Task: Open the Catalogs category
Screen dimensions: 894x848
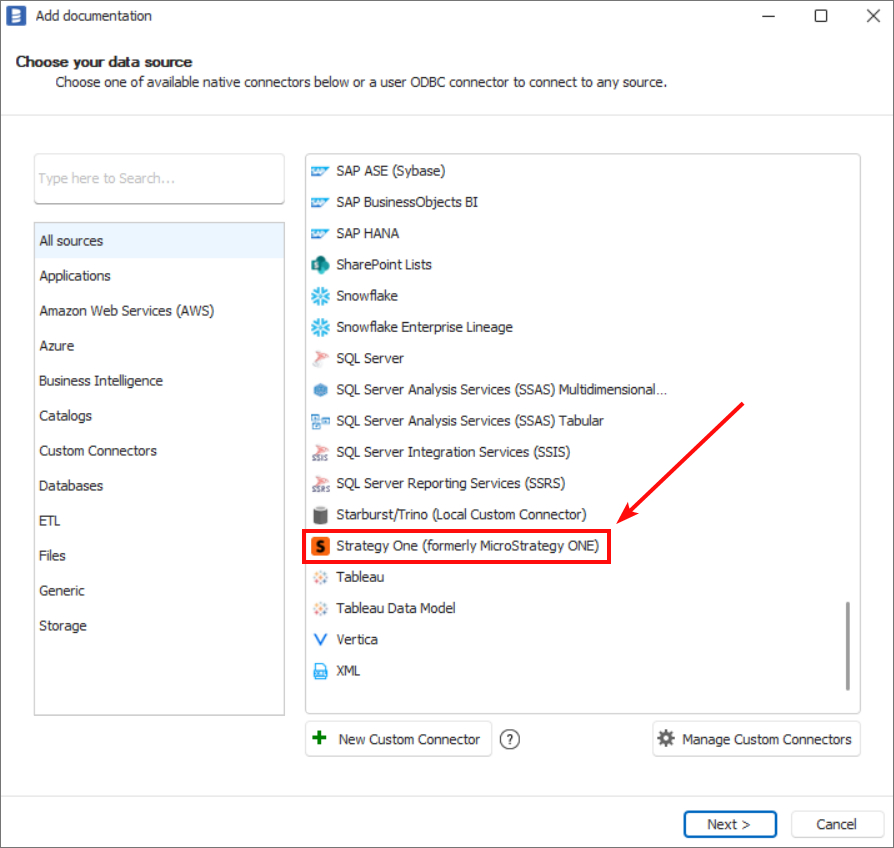Action: (159, 416)
